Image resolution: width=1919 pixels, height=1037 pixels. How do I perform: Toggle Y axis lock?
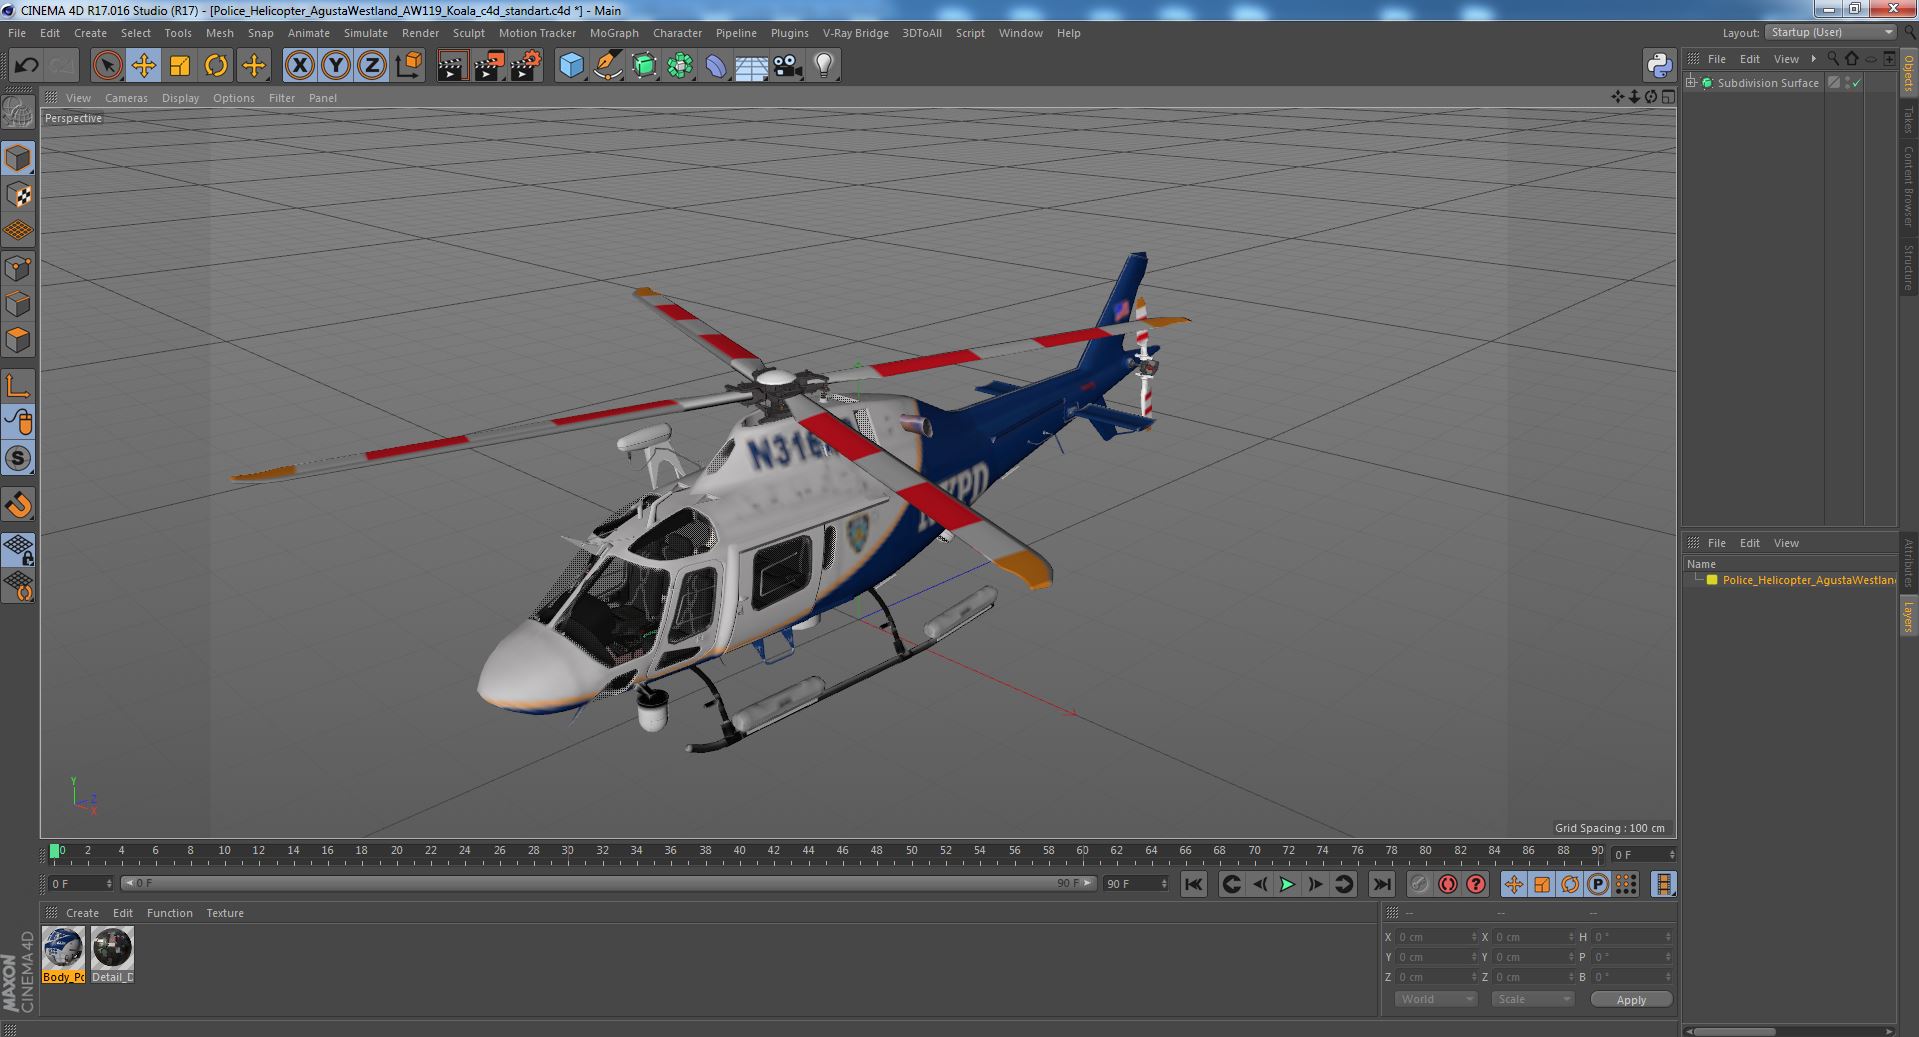click(336, 66)
